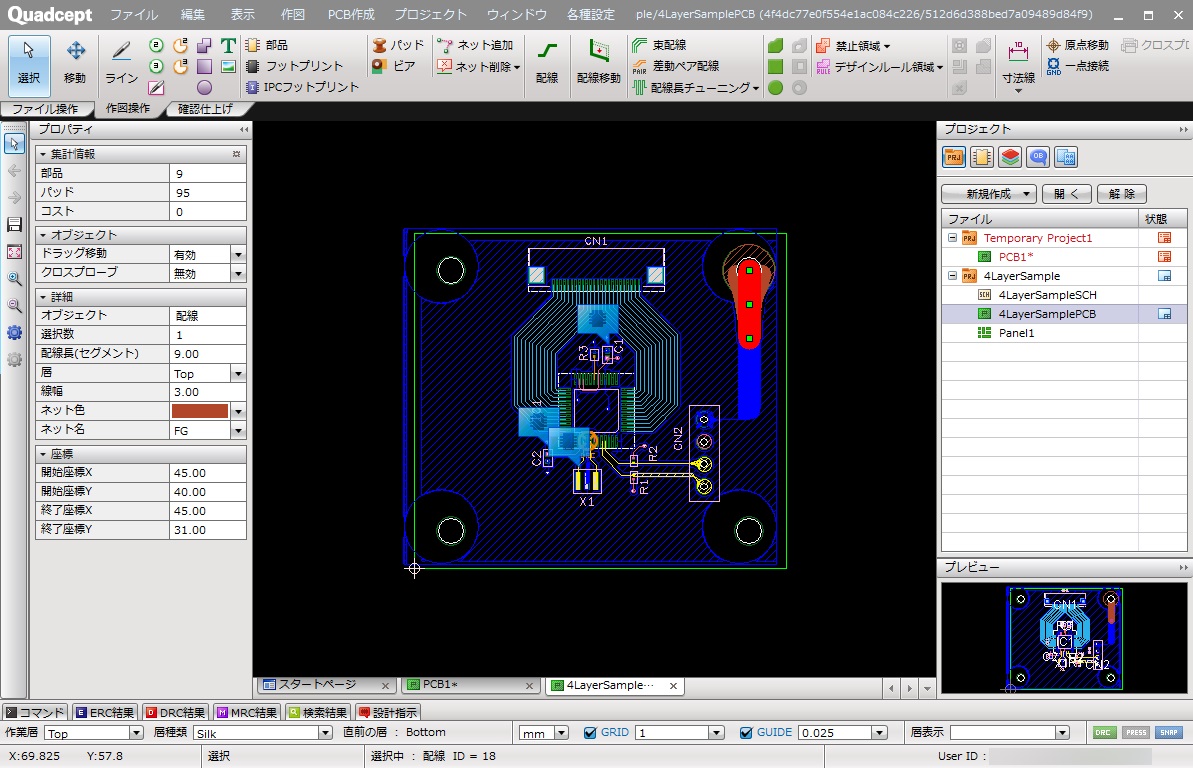Switch to the DRC結果 tab

[x=175, y=713]
